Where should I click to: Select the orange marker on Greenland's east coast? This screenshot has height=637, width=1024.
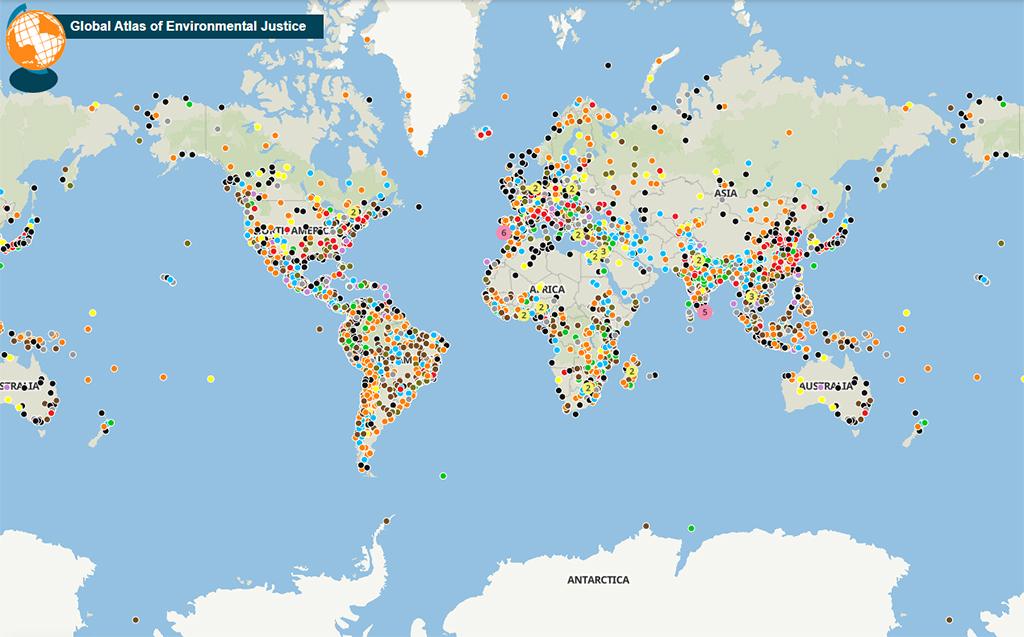[x=505, y=97]
